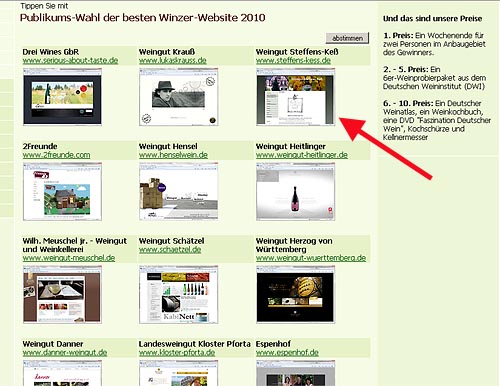The width and height of the screenshot is (500, 386).
Task: Visit www.steffens-kess.de link
Action: tap(293, 61)
